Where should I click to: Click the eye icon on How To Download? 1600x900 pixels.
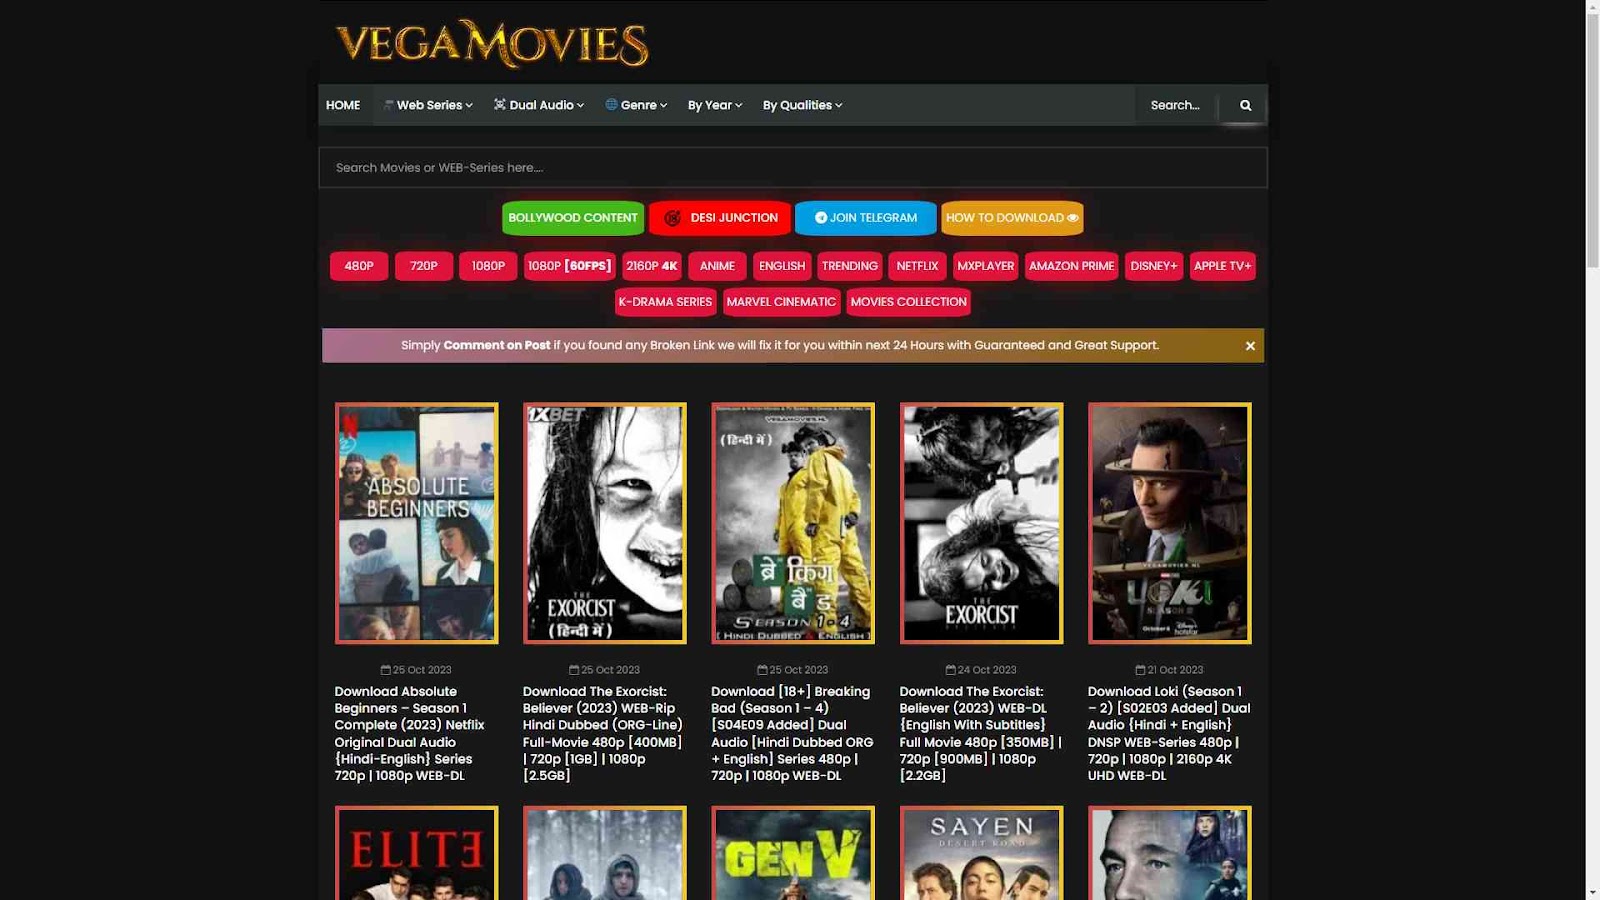click(1072, 218)
